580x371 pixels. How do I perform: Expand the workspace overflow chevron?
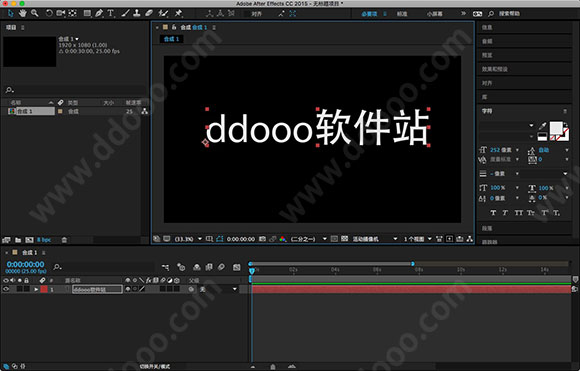point(463,14)
